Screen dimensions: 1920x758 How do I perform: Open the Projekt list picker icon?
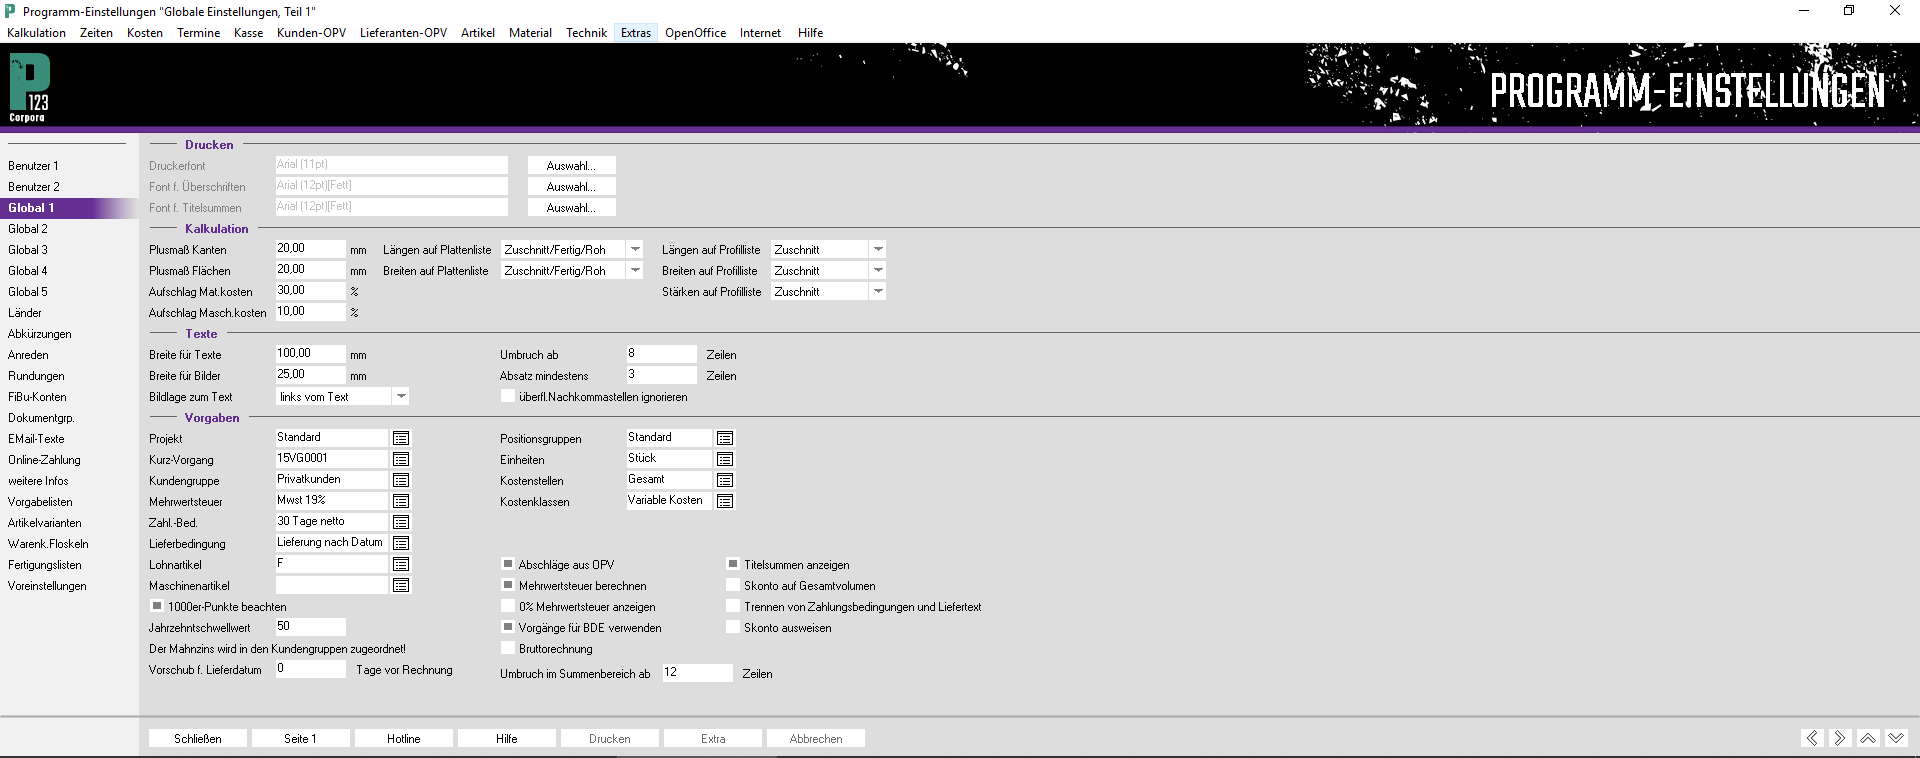tap(401, 438)
